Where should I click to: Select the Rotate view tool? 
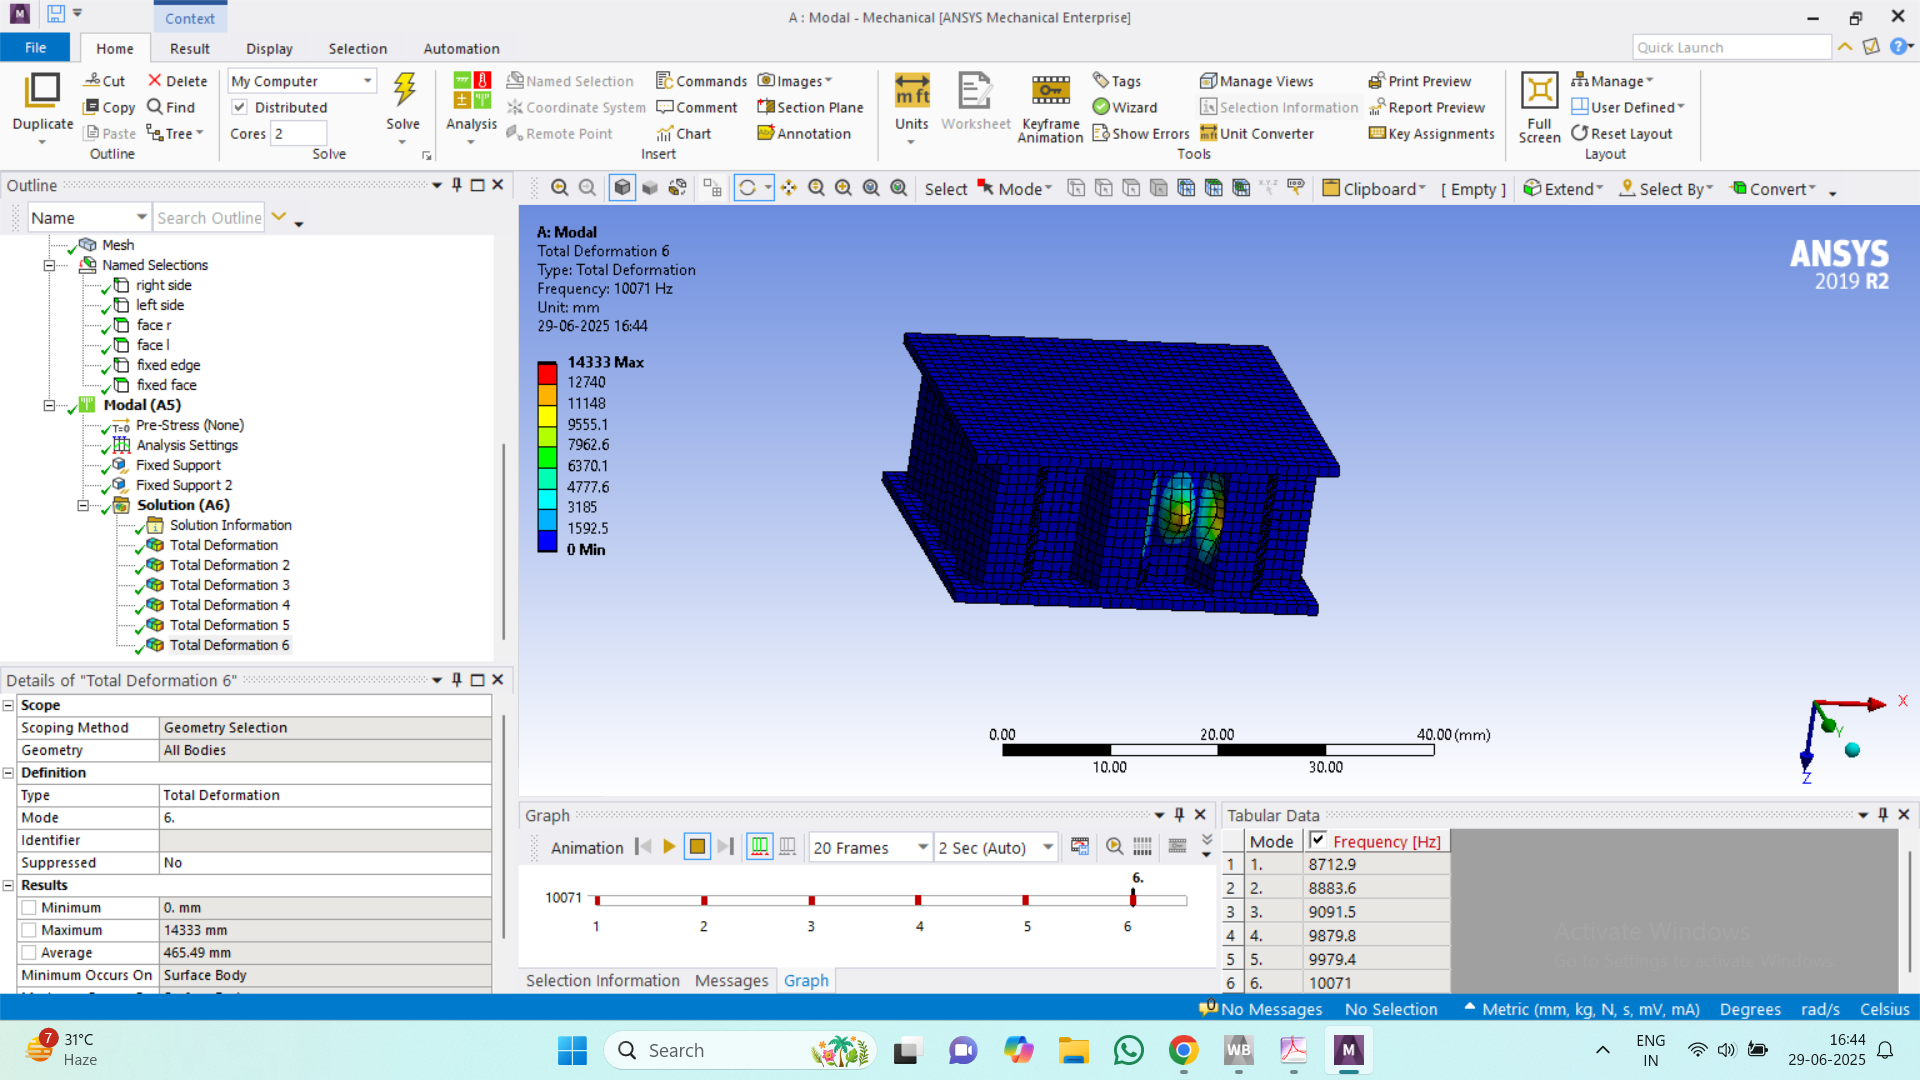pyautogui.click(x=747, y=188)
